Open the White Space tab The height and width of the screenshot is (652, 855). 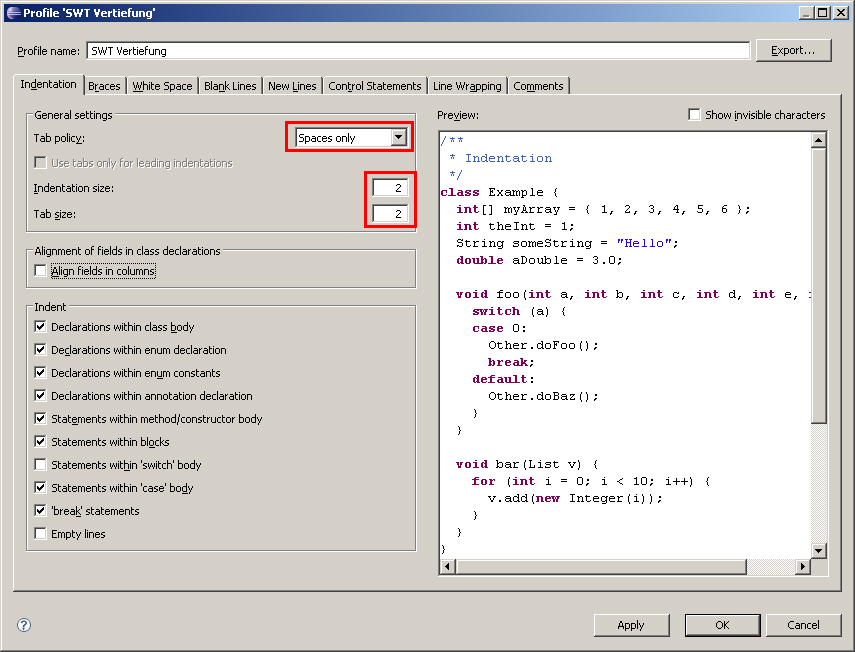[162, 86]
